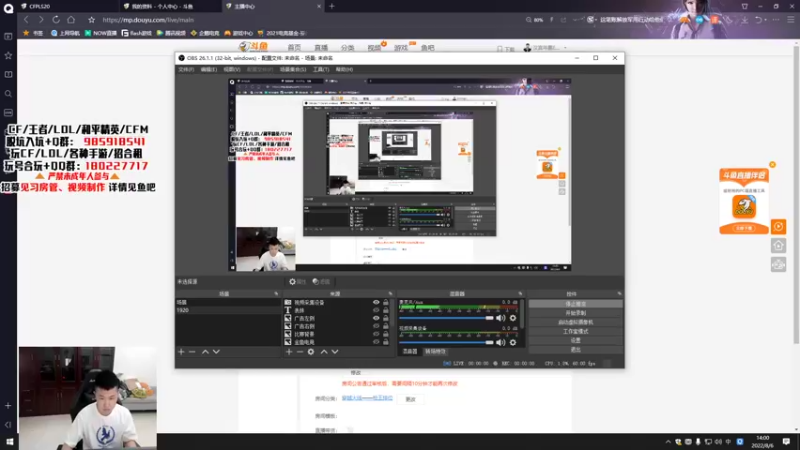Image resolution: width=800 pixels, height=450 pixels.
Task: Adjust the 视频采集设备 volume slider
Action: coord(446,342)
